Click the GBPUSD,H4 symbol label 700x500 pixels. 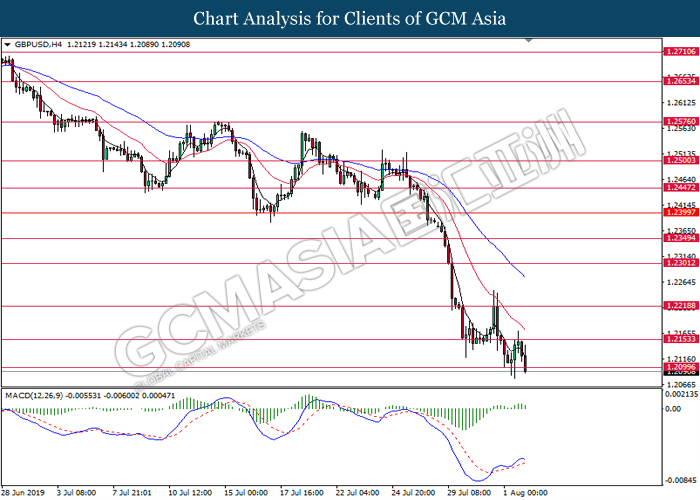pos(36,45)
